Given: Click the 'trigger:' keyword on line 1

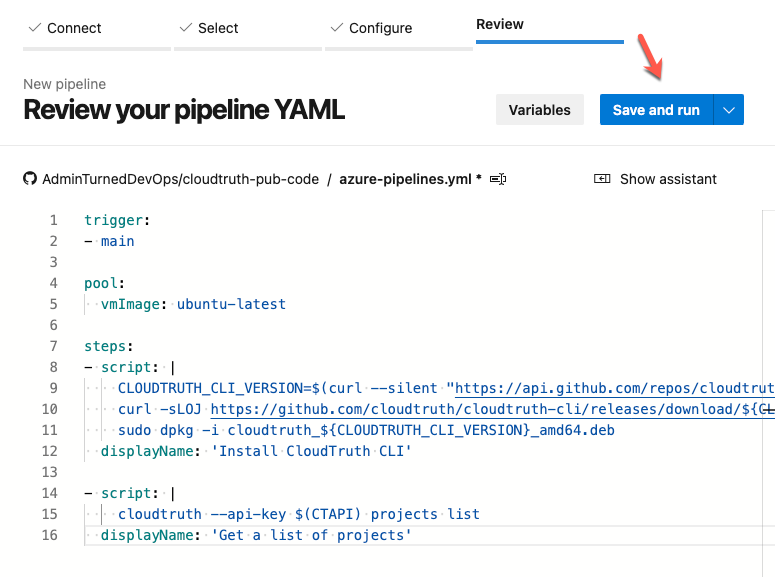Looking at the screenshot, I should pos(117,220).
